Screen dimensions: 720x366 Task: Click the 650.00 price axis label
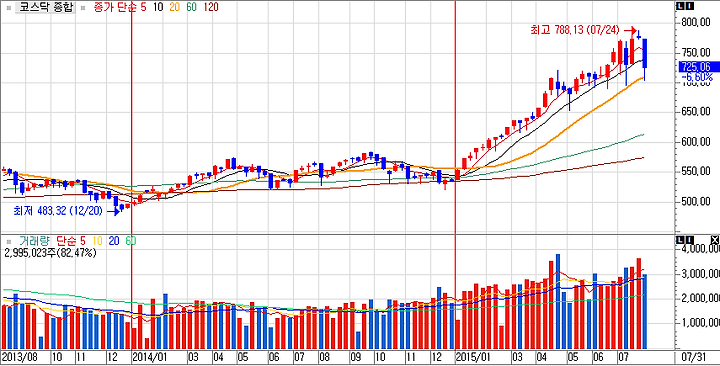coord(697,112)
